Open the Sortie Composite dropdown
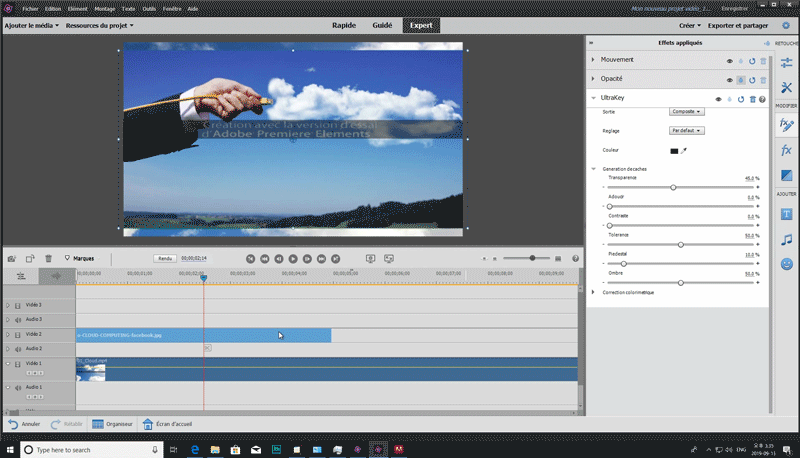Viewport: 800px width, 458px height. (x=686, y=112)
